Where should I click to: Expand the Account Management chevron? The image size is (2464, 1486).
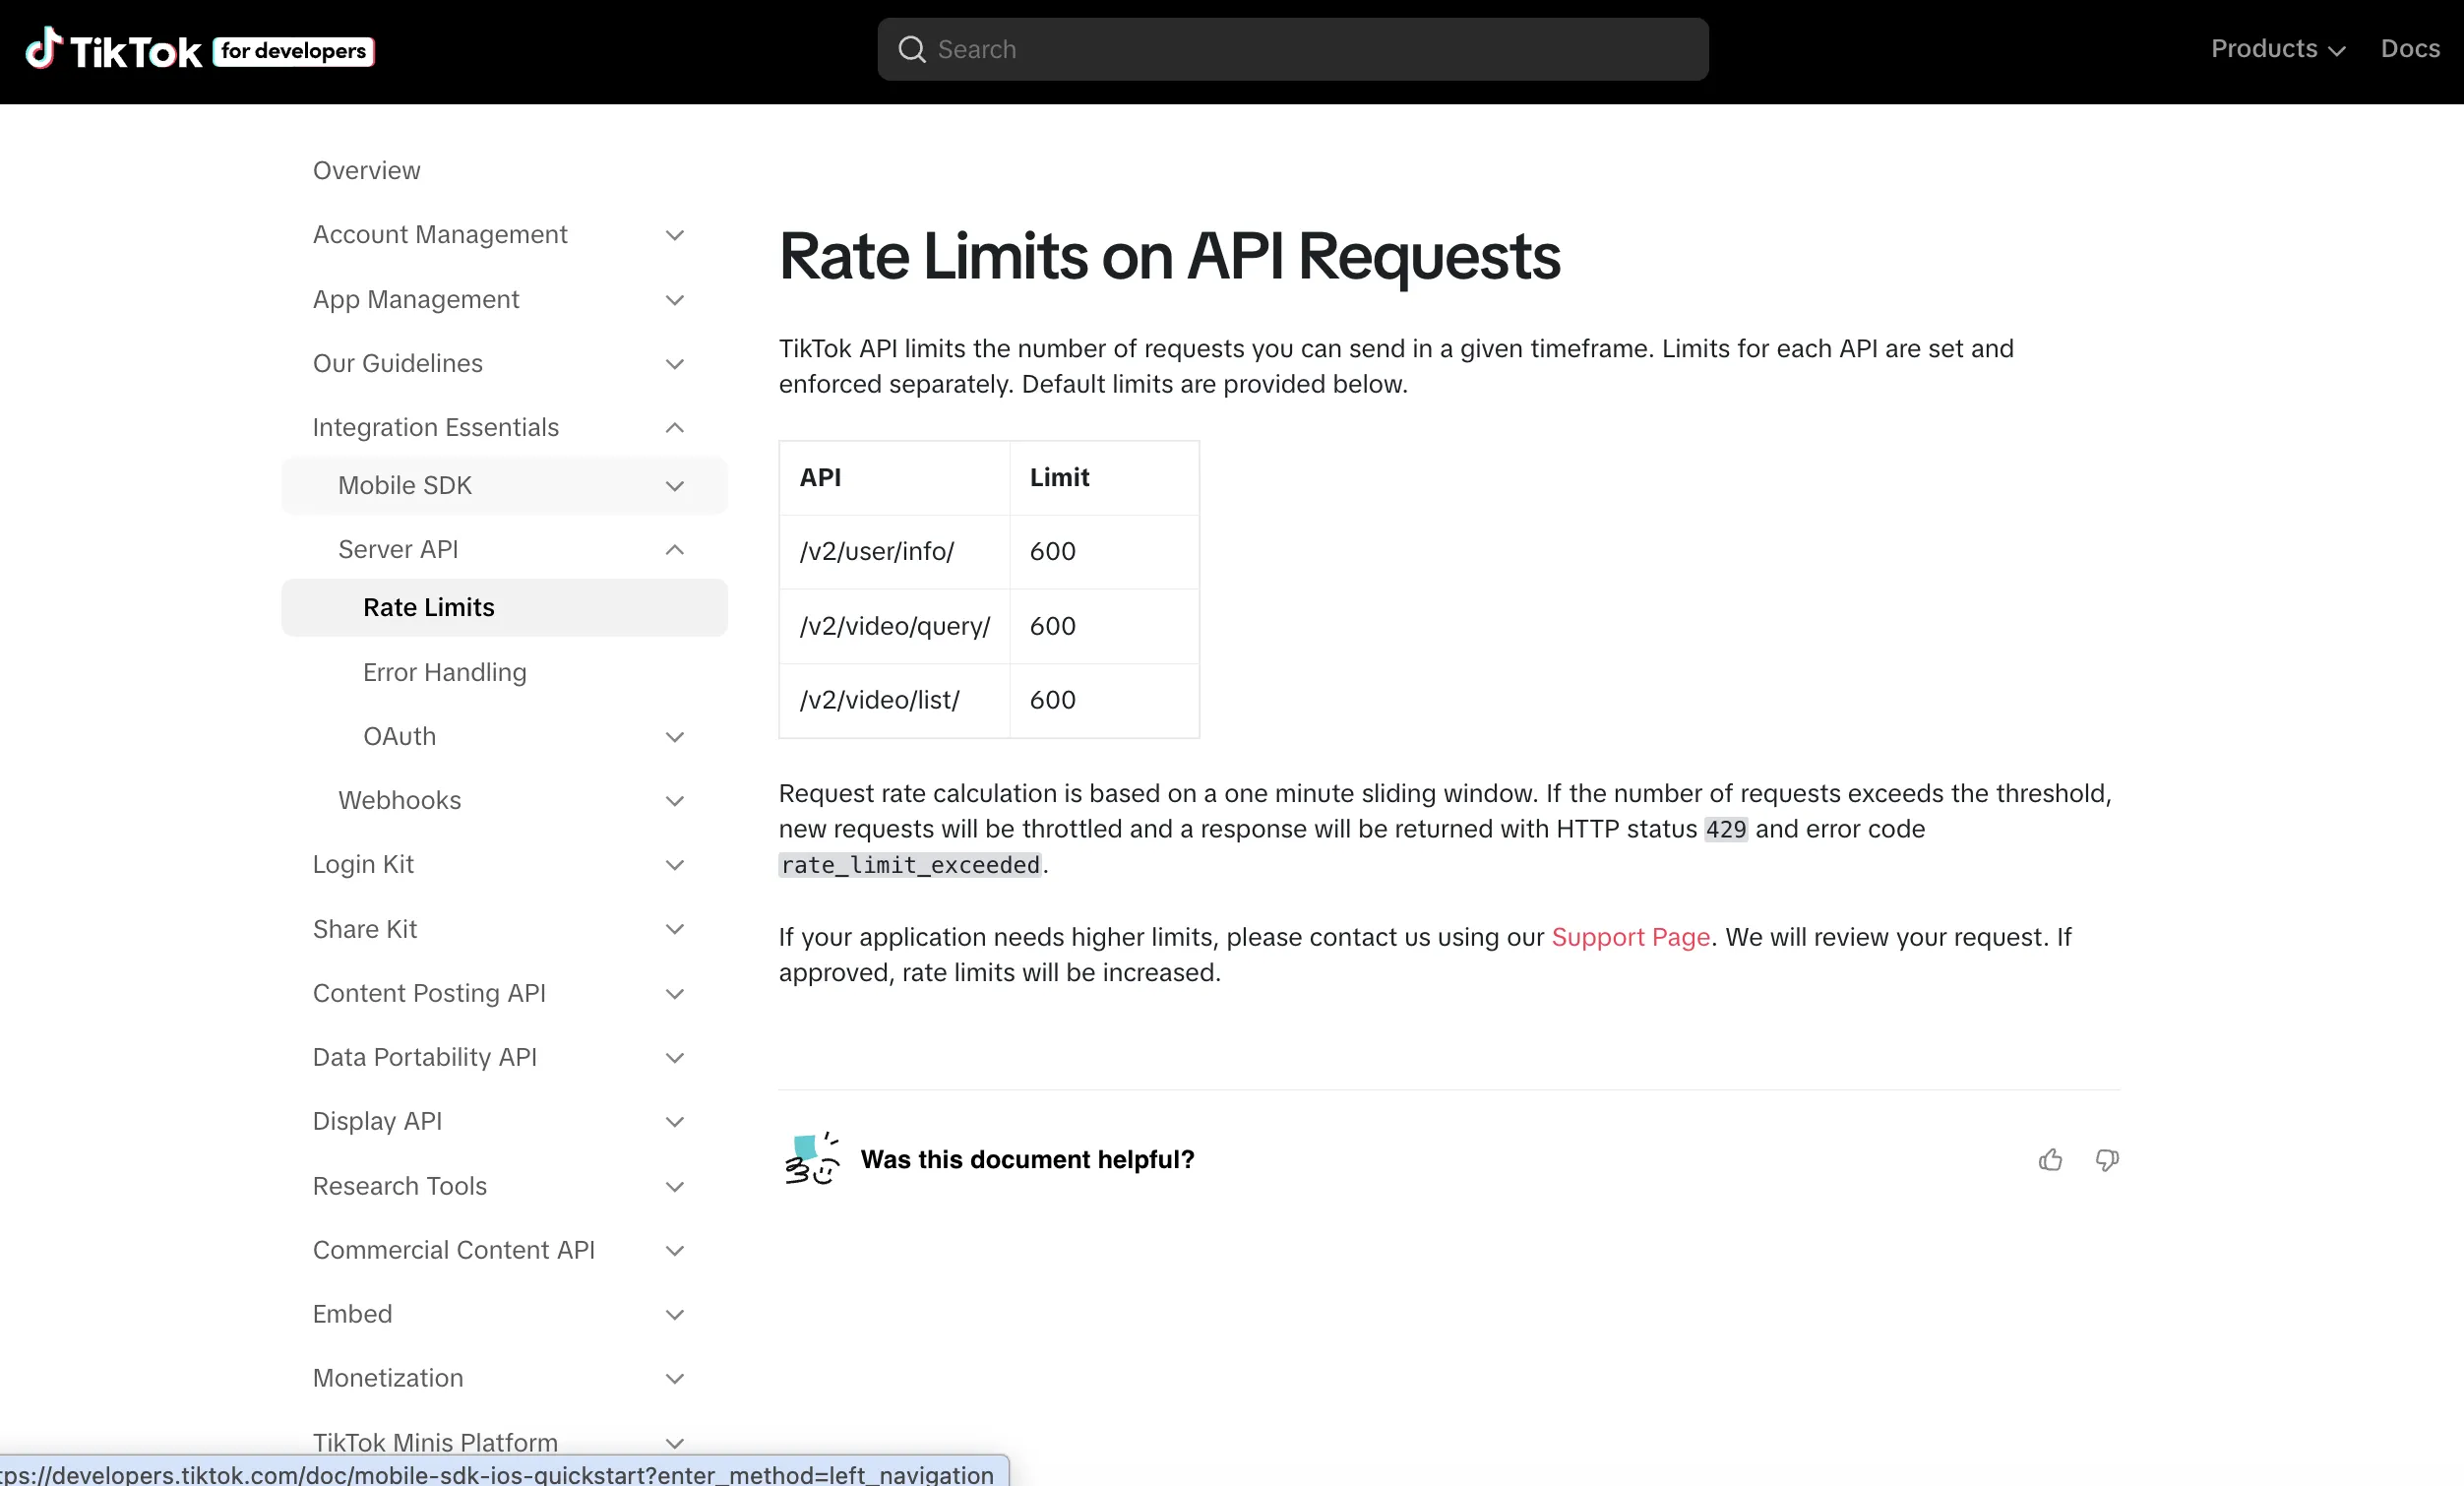pyautogui.click(x=675, y=235)
